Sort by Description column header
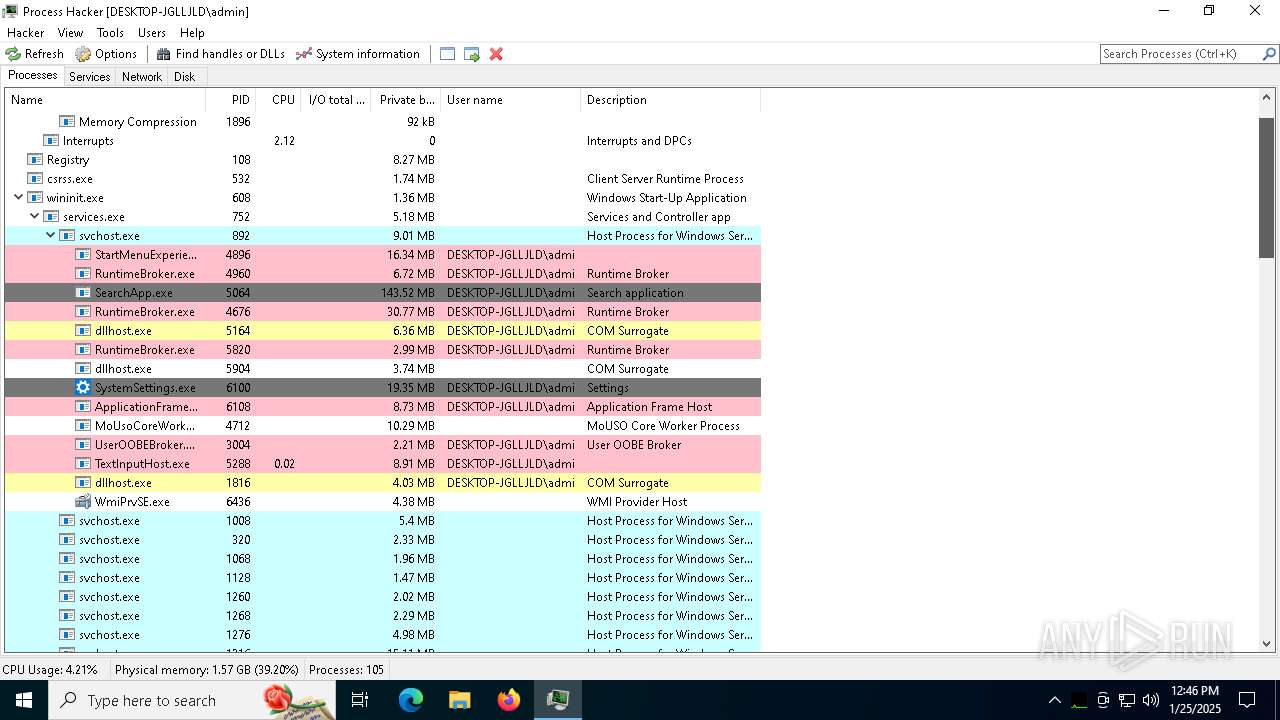Screen dimensions: 1280x720 click(x=670, y=100)
